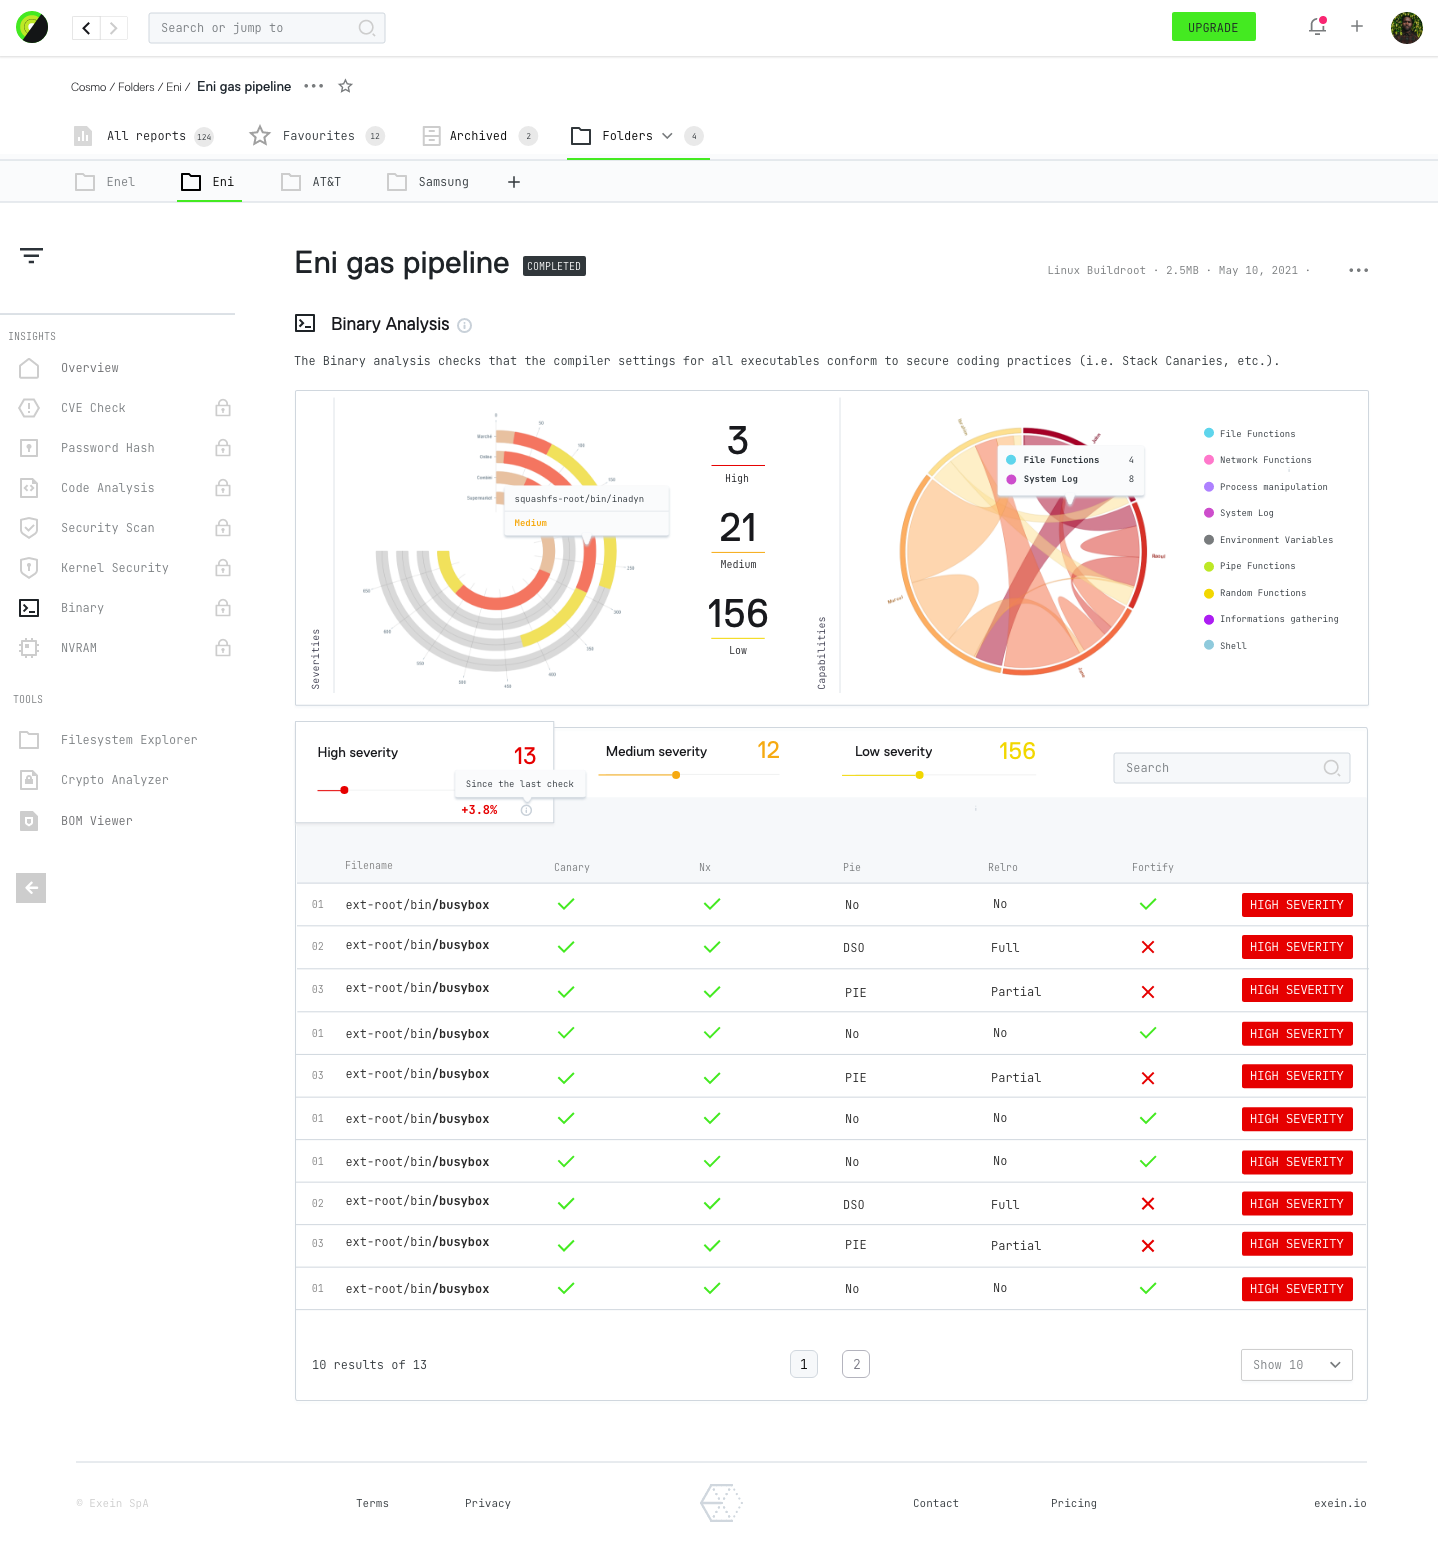This screenshot has height=1566, width=1438.
Task: Click the lock icon beside Password Hash
Action: 223,448
